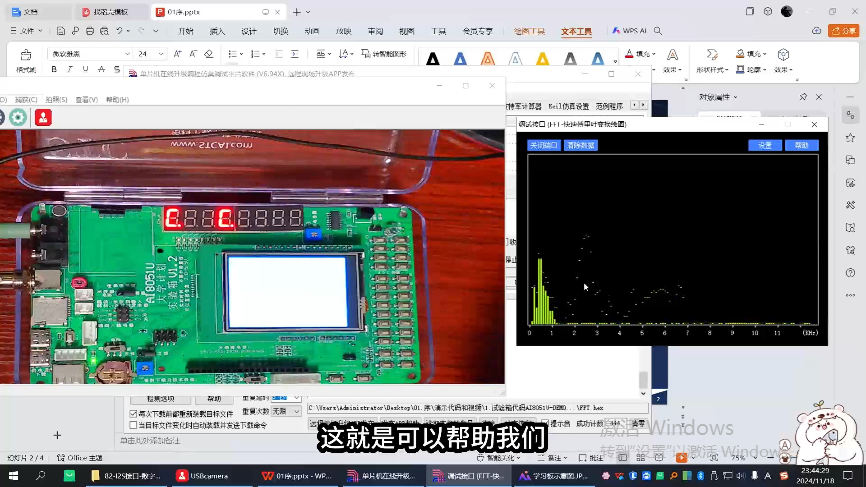The image size is (866, 487).
Task: Click the print preview icon in quick toolbar
Action: pyautogui.click(x=104, y=31)
